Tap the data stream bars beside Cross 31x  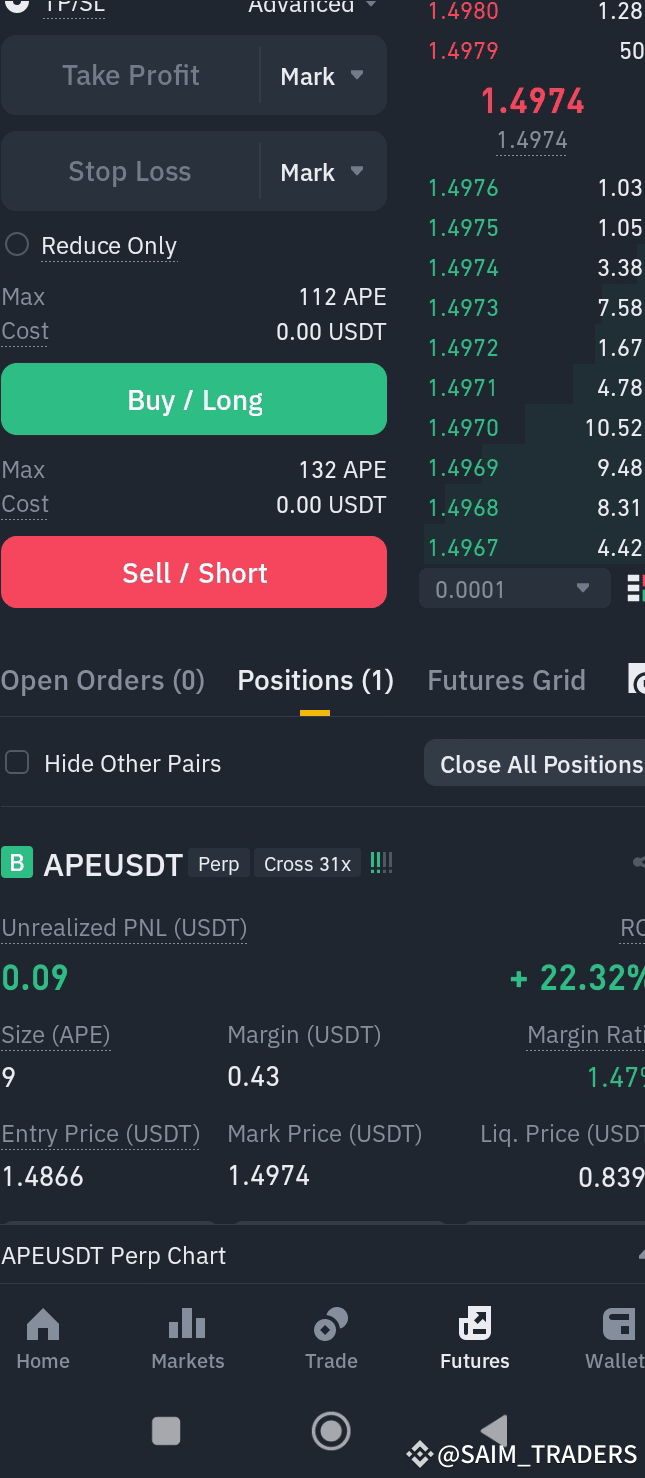coord(381,861)
